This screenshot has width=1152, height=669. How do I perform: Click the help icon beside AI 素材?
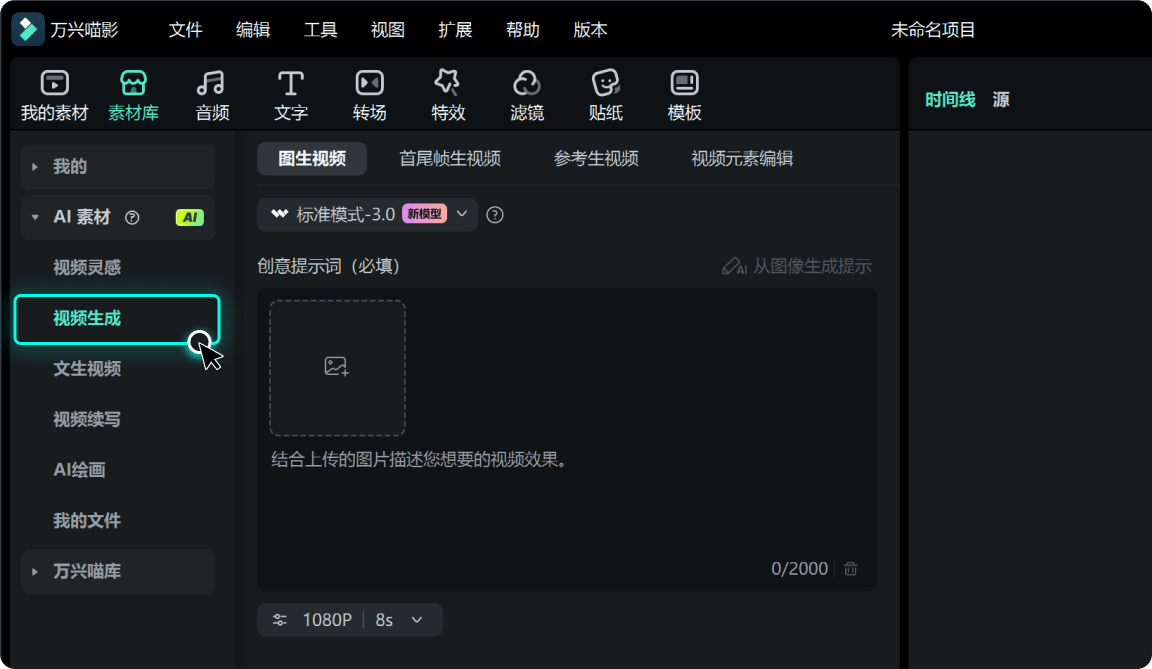132,217
